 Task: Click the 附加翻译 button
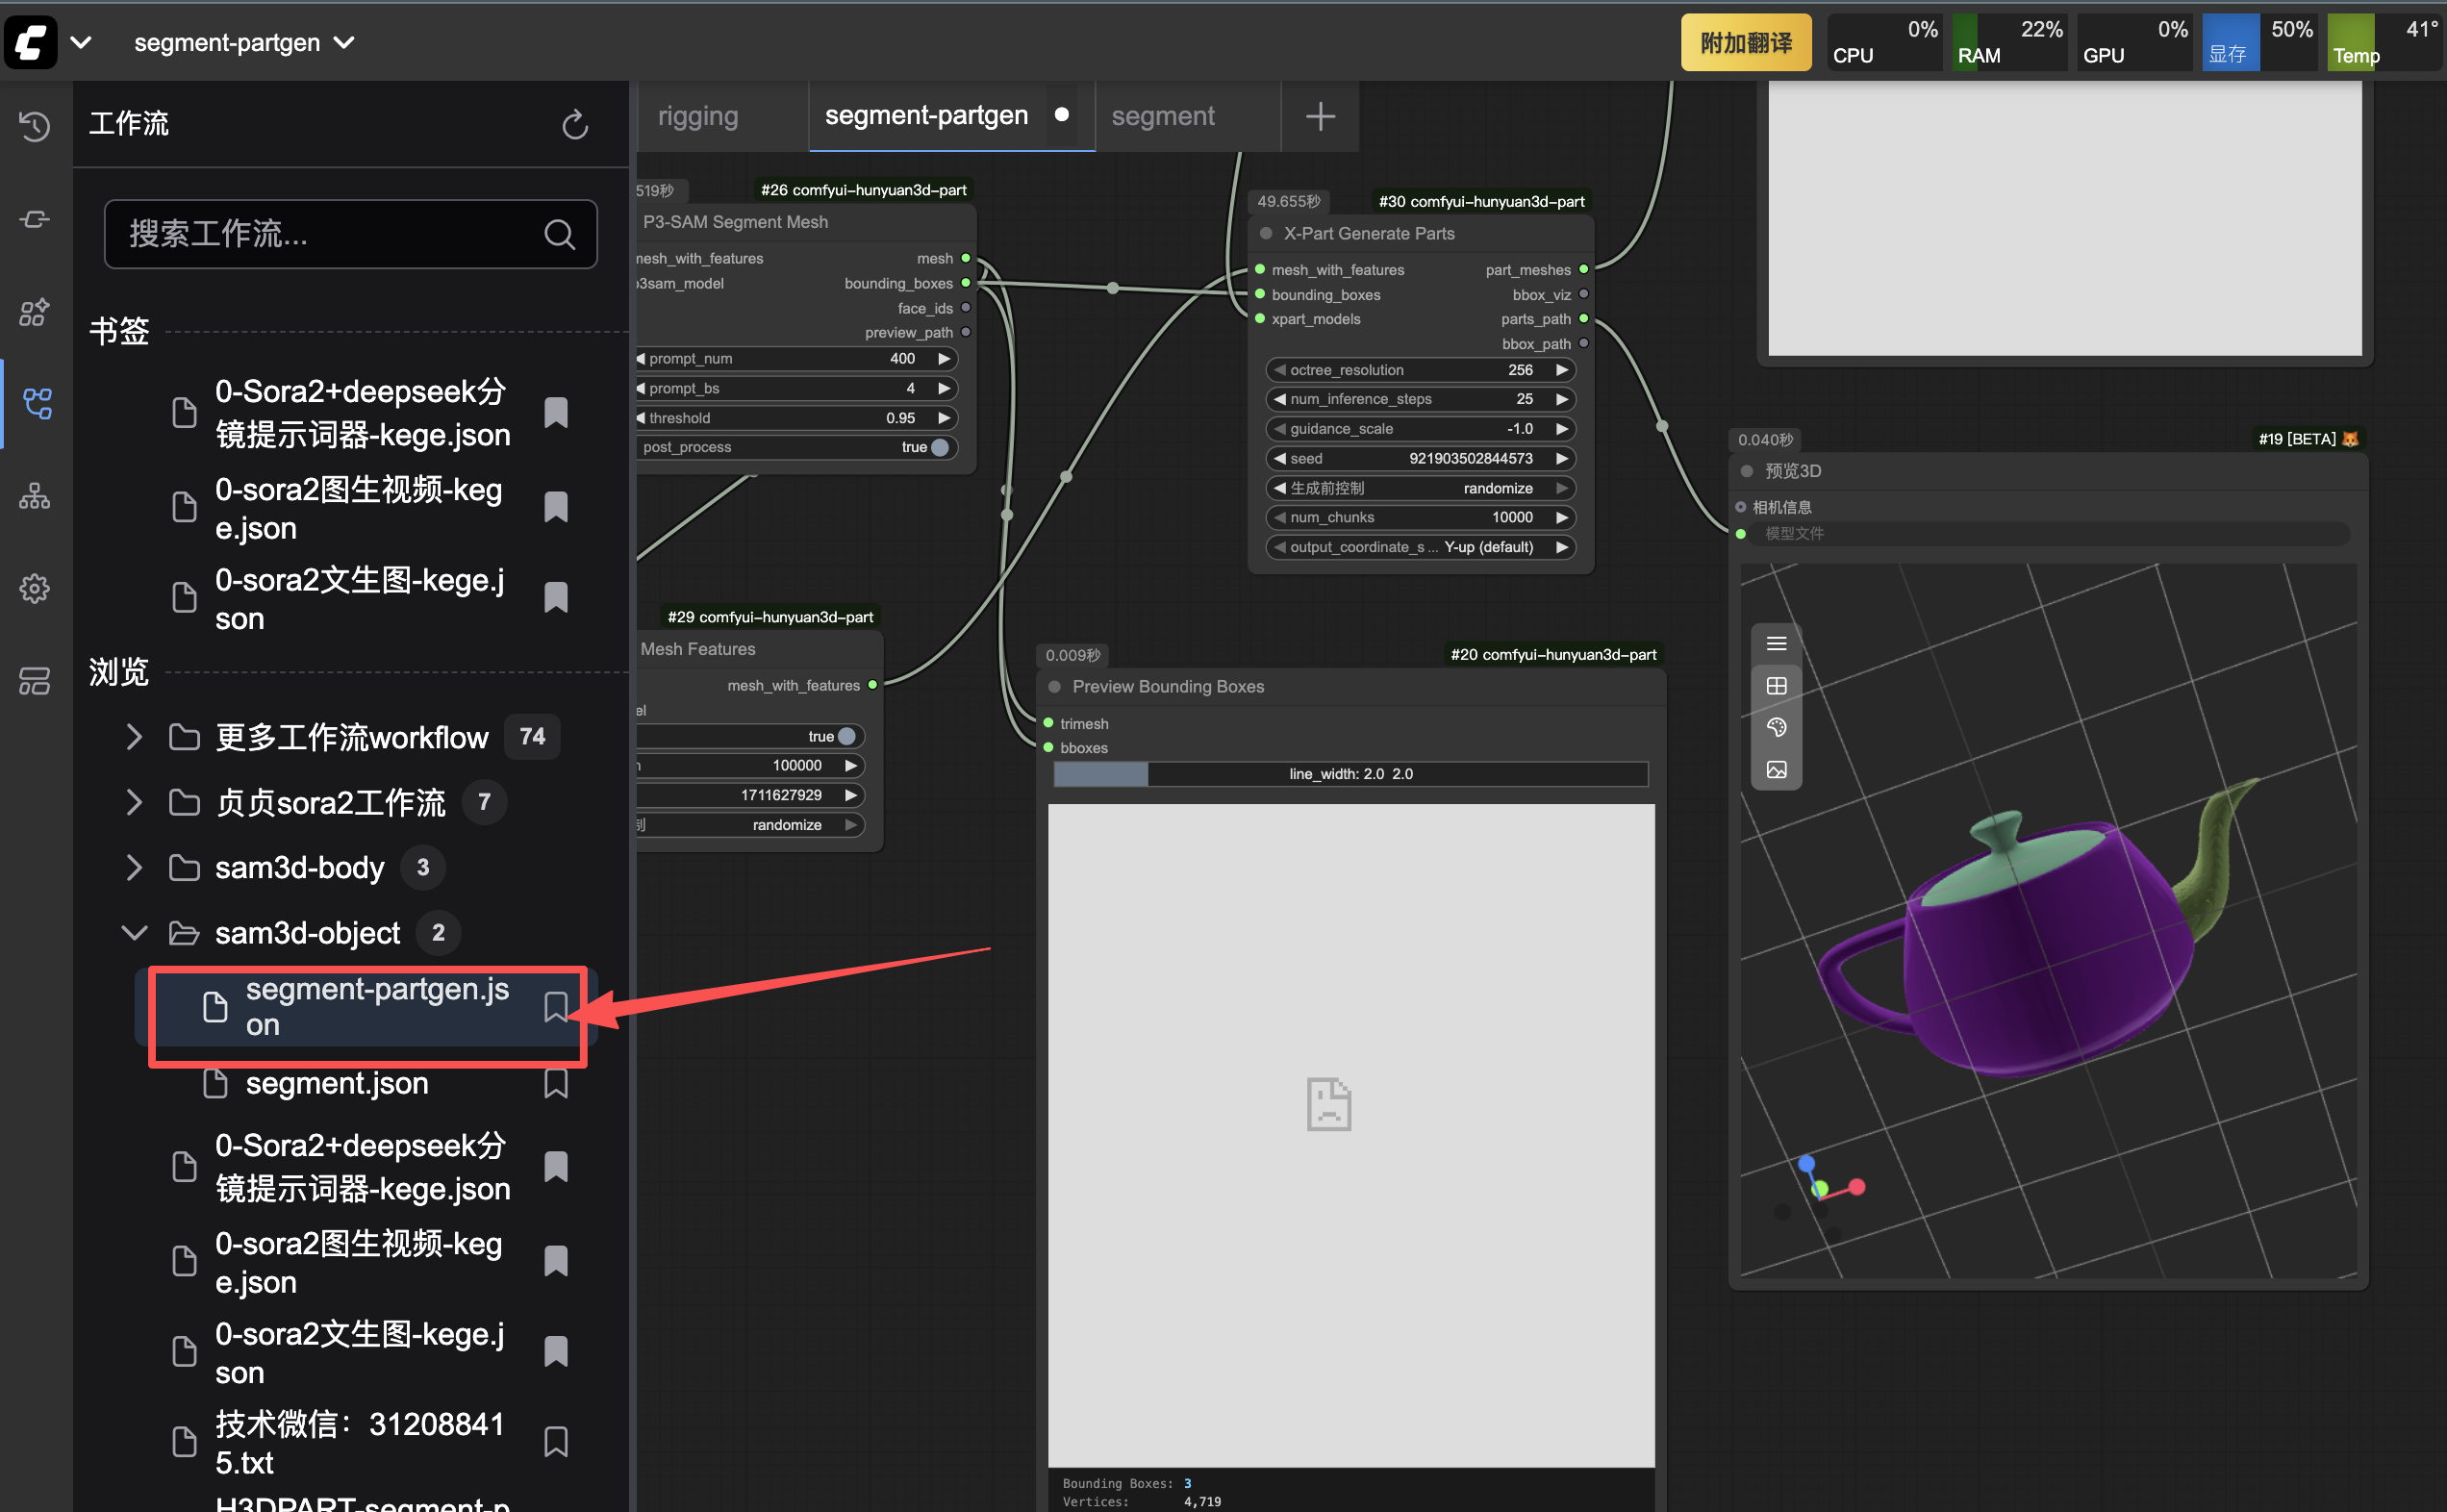click(x=1745, y=43)
